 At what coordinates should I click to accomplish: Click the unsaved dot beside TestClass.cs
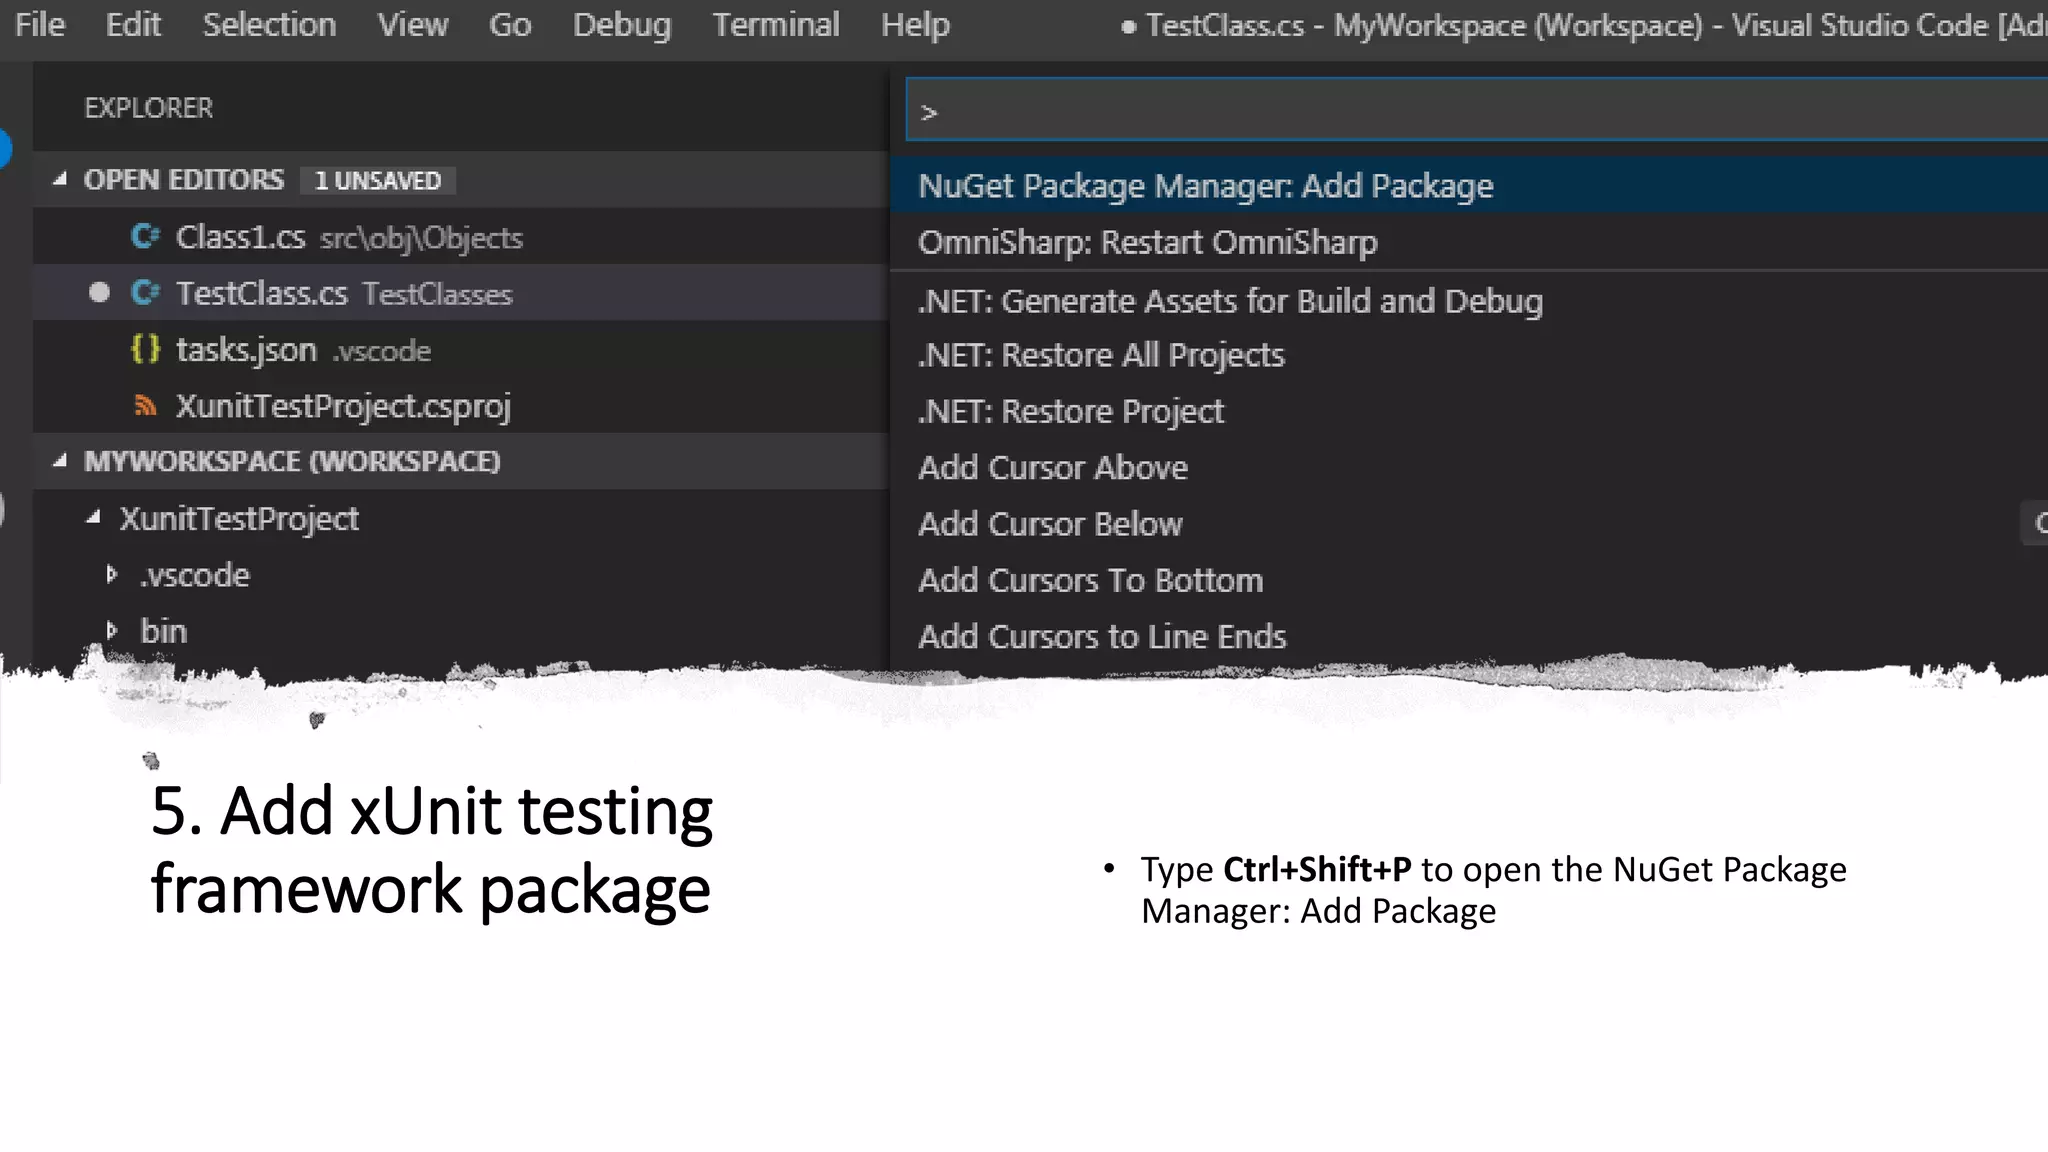click(x=99, y=293)
